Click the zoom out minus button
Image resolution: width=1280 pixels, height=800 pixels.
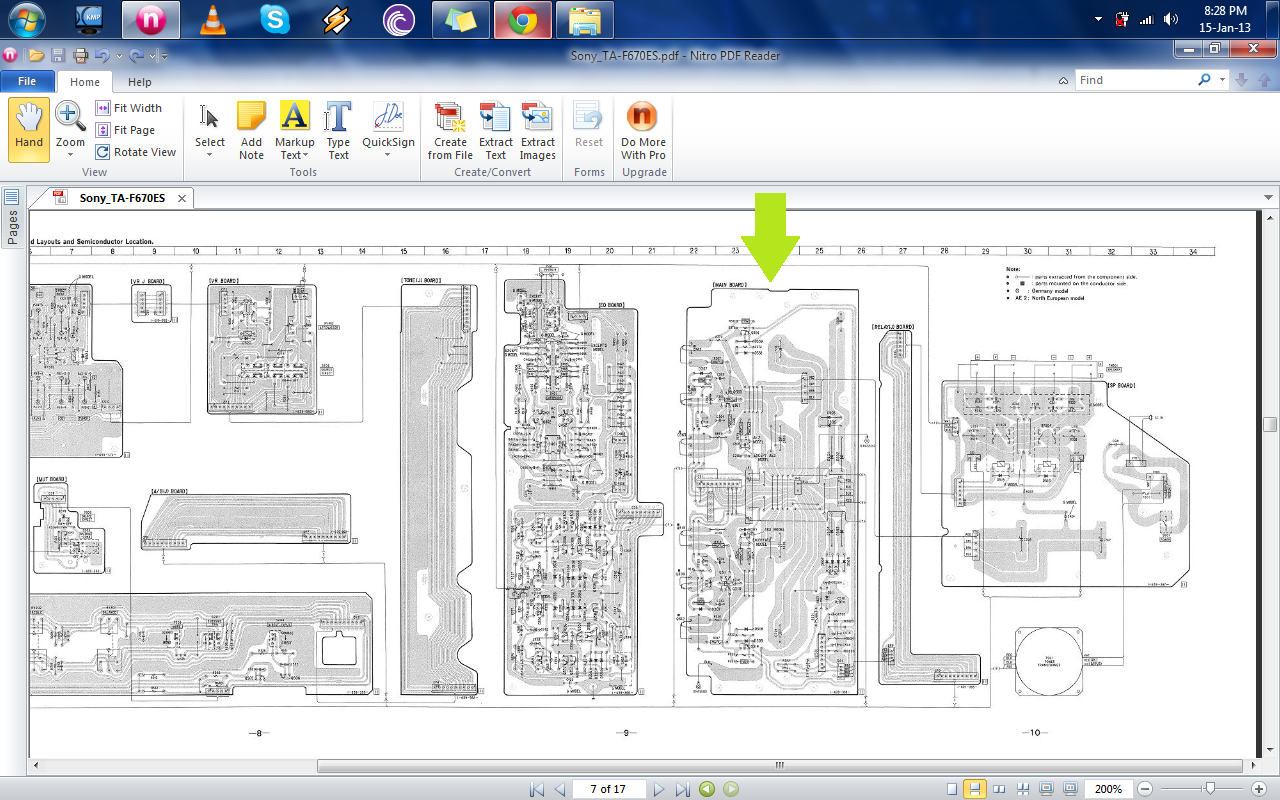1146,789
